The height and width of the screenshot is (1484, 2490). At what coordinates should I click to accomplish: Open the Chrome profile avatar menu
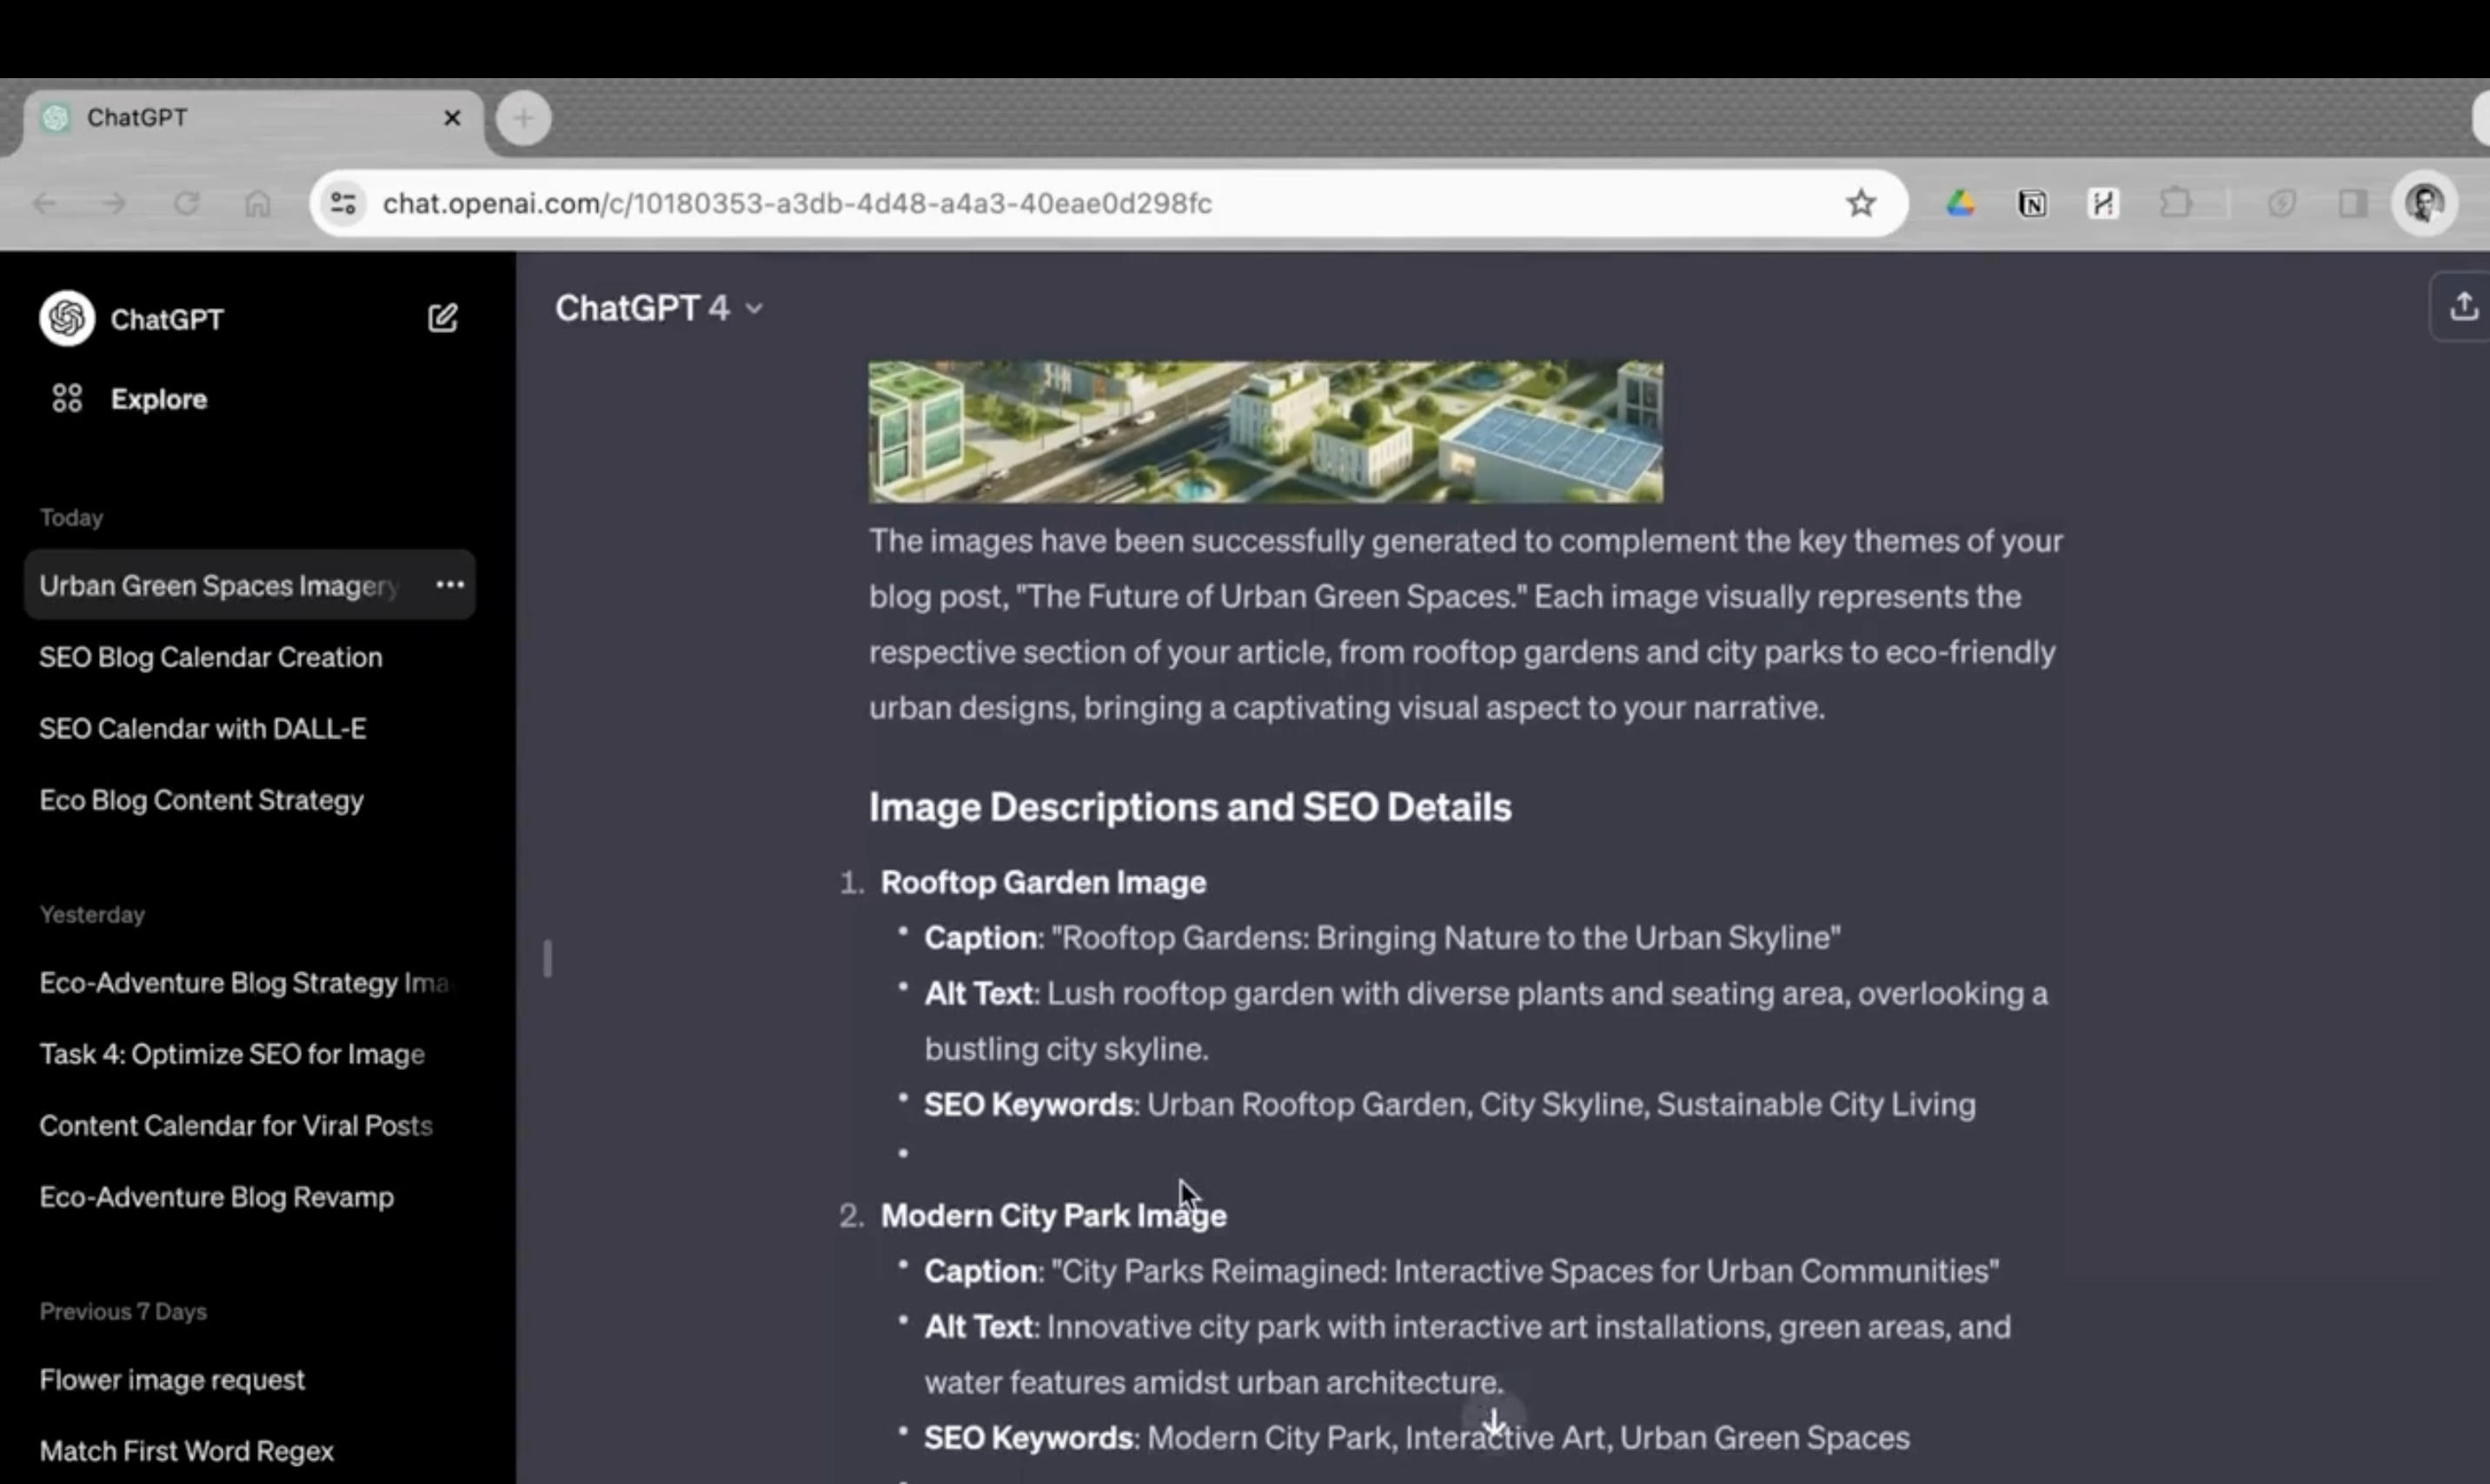point(2424,204)
